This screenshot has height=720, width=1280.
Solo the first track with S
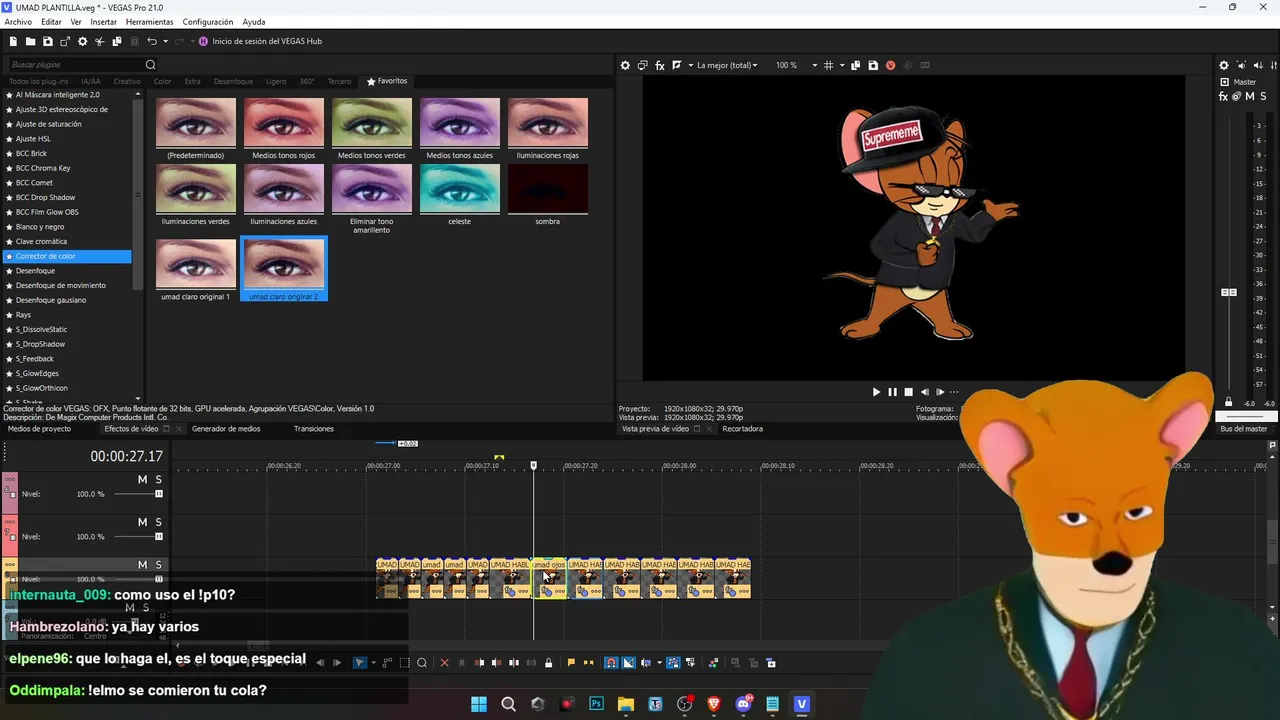pyautogui.click(x=158, y=480)
